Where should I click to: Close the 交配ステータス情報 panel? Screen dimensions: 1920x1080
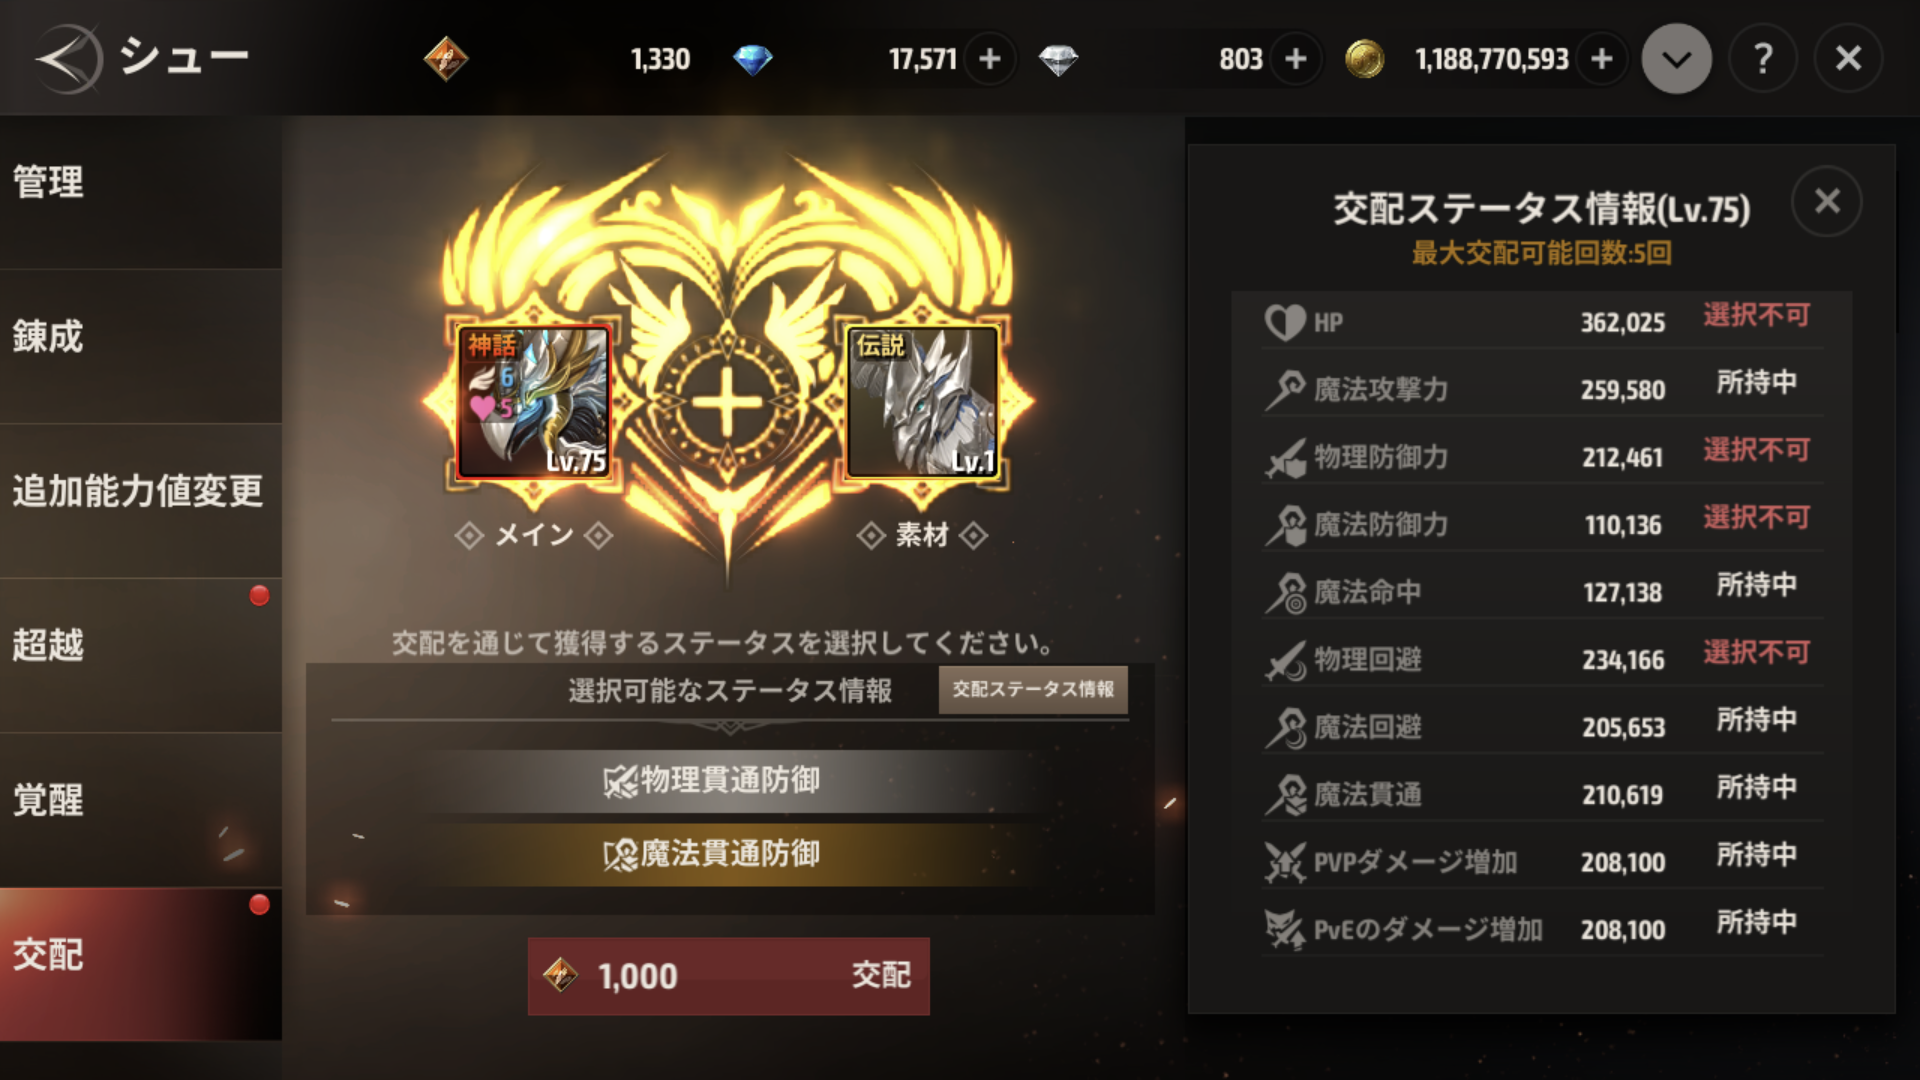(1827, 201)
